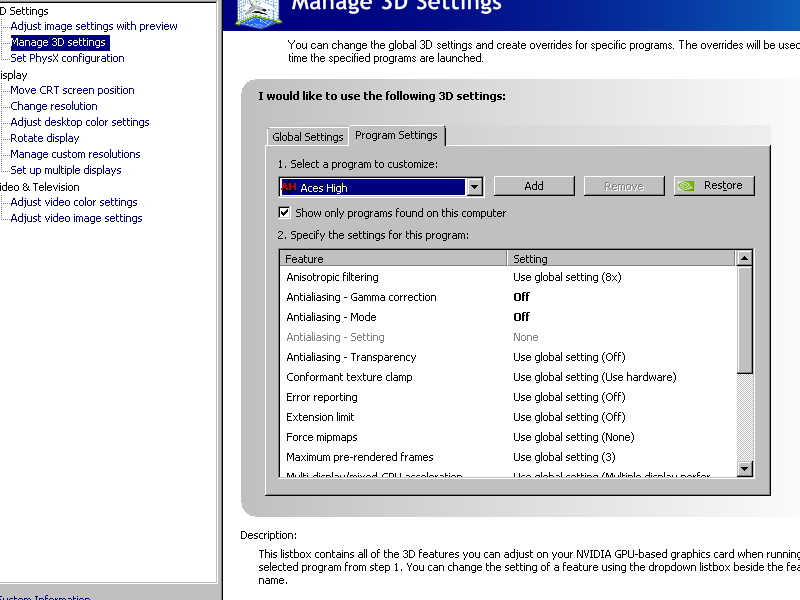Click the Restore button
800x600 pixels.
pos(714,186)
